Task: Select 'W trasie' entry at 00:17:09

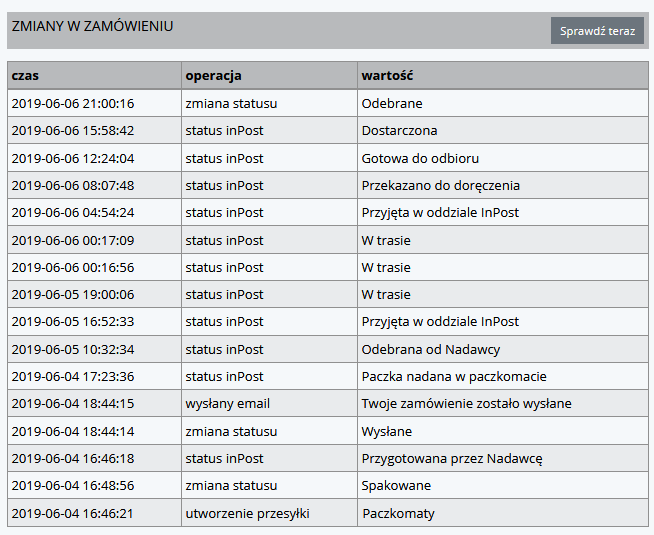Action: (x=386, y=240)
